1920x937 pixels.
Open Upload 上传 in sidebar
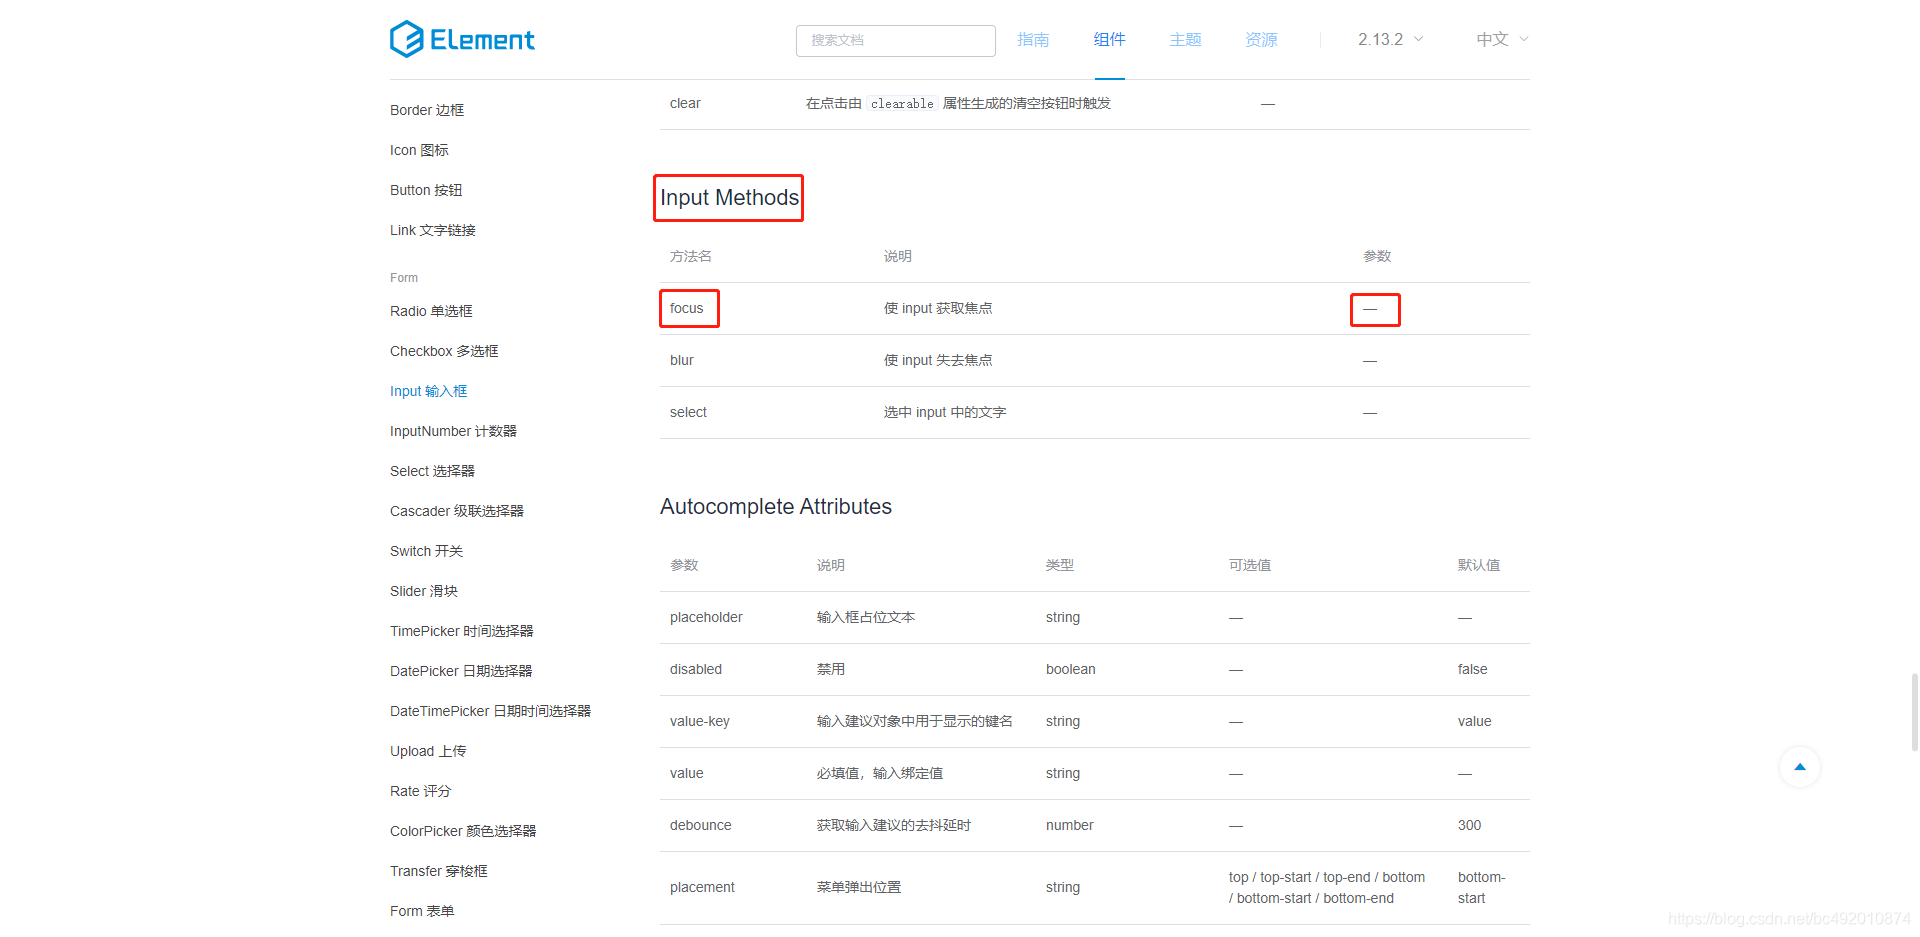(x=428, y=751)
